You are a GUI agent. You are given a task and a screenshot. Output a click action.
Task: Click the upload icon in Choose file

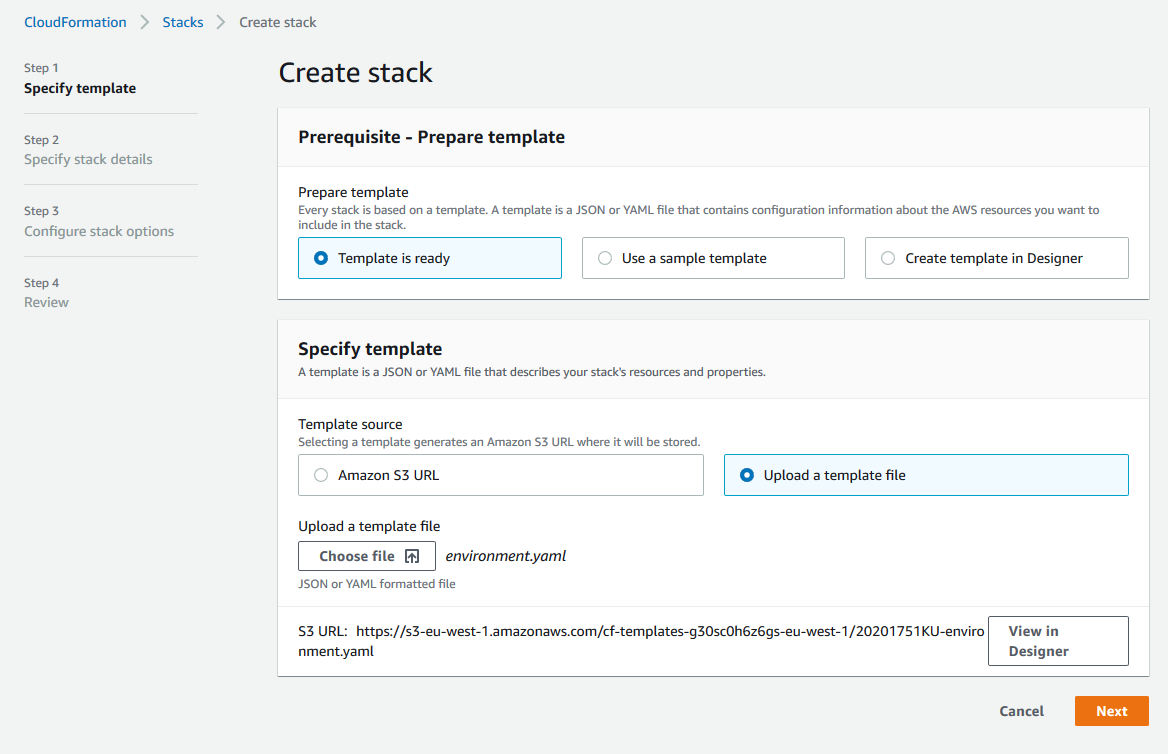click(412, 556)
